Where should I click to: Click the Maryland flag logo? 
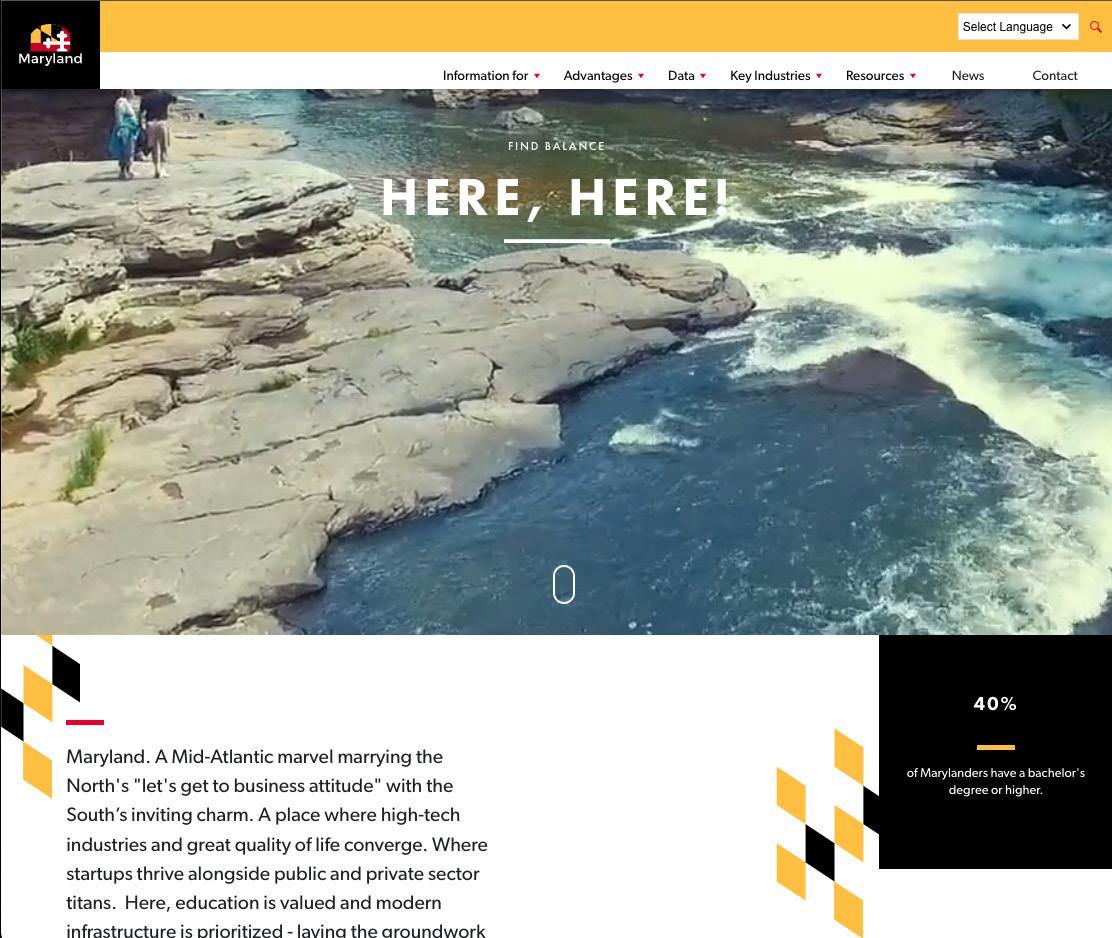(50, 45)
